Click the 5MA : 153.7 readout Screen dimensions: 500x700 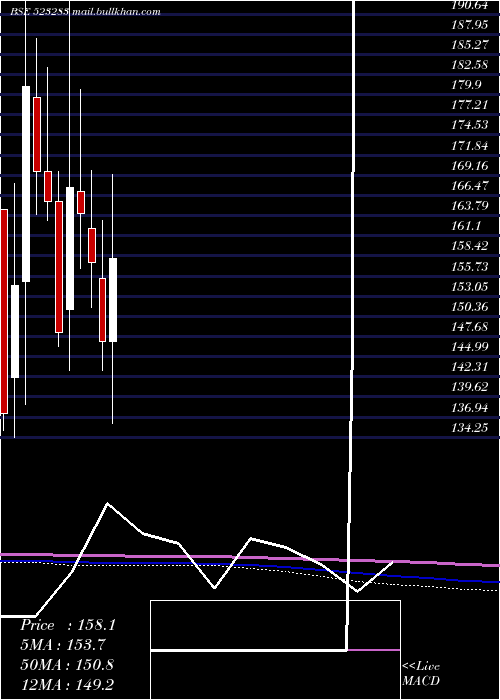(x=62, y=645)
